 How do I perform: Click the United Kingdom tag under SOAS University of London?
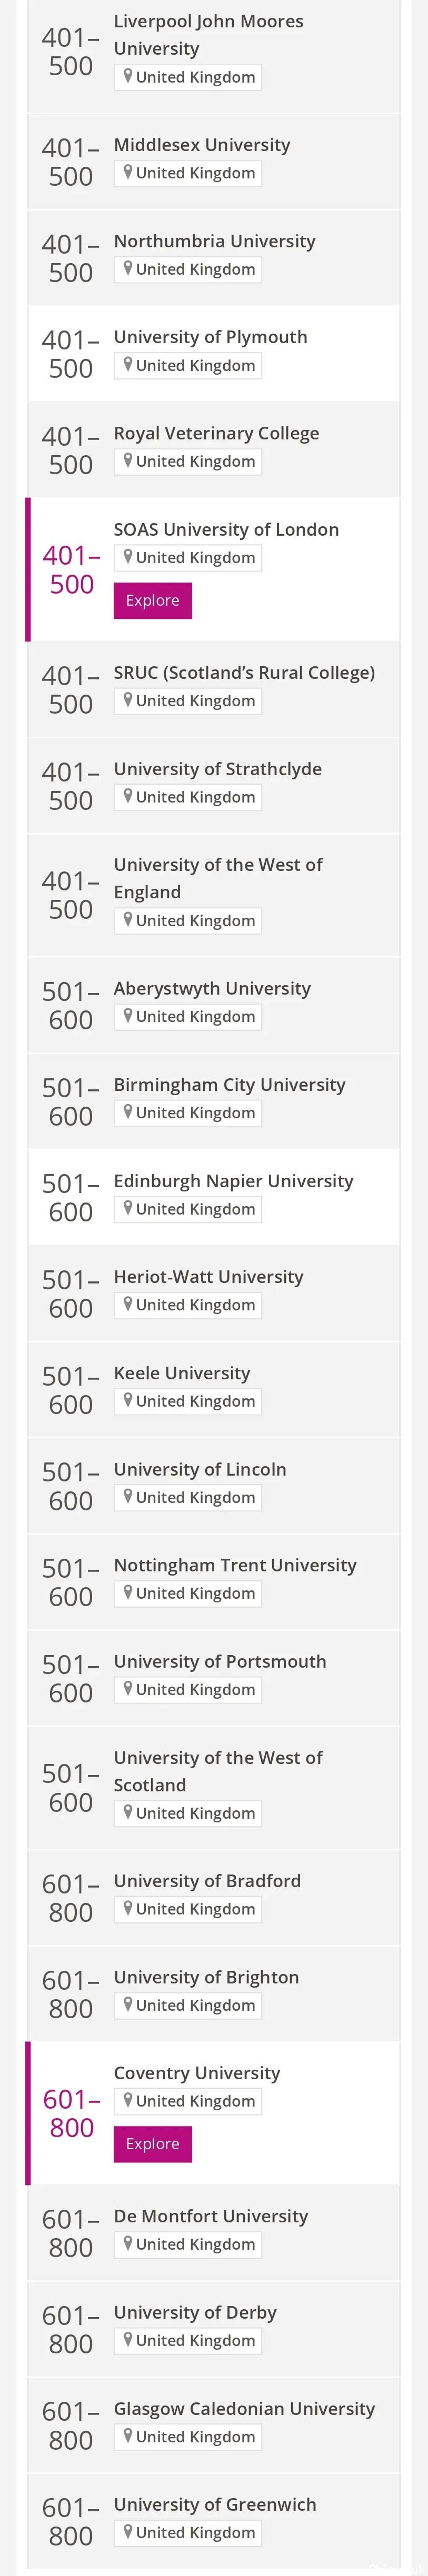(188, 558)
